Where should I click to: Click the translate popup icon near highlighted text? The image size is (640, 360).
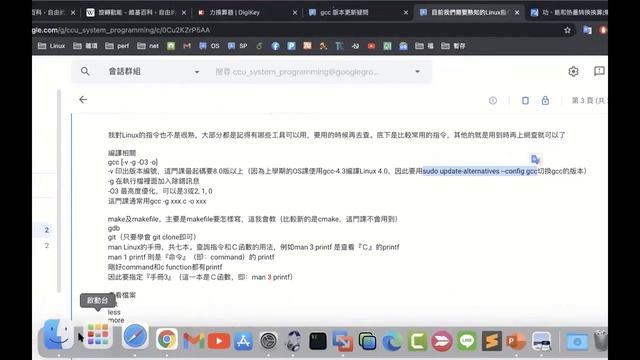coord(535,159)
